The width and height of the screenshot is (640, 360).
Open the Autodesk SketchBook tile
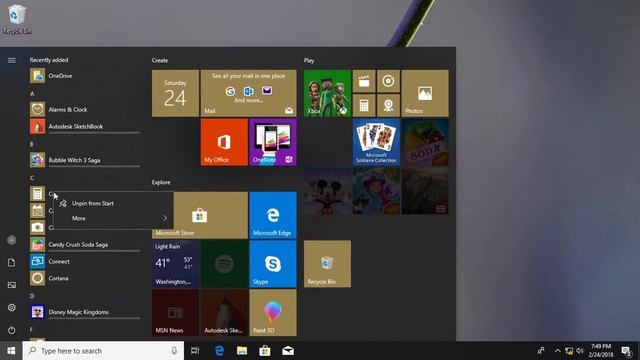tap(224, 313)
